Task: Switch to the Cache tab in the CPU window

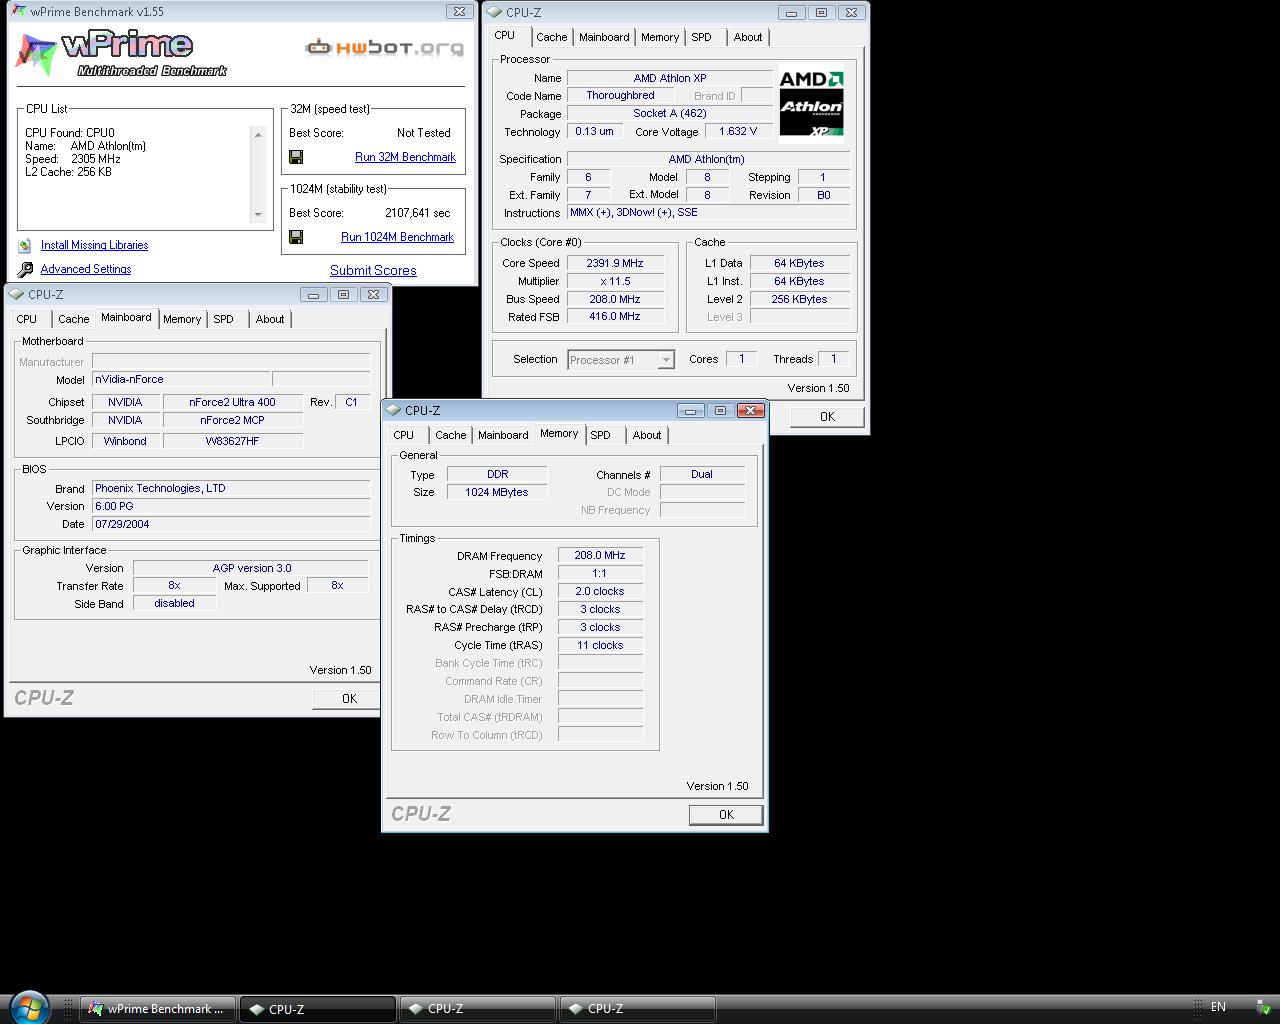Action: coord(551,37)
